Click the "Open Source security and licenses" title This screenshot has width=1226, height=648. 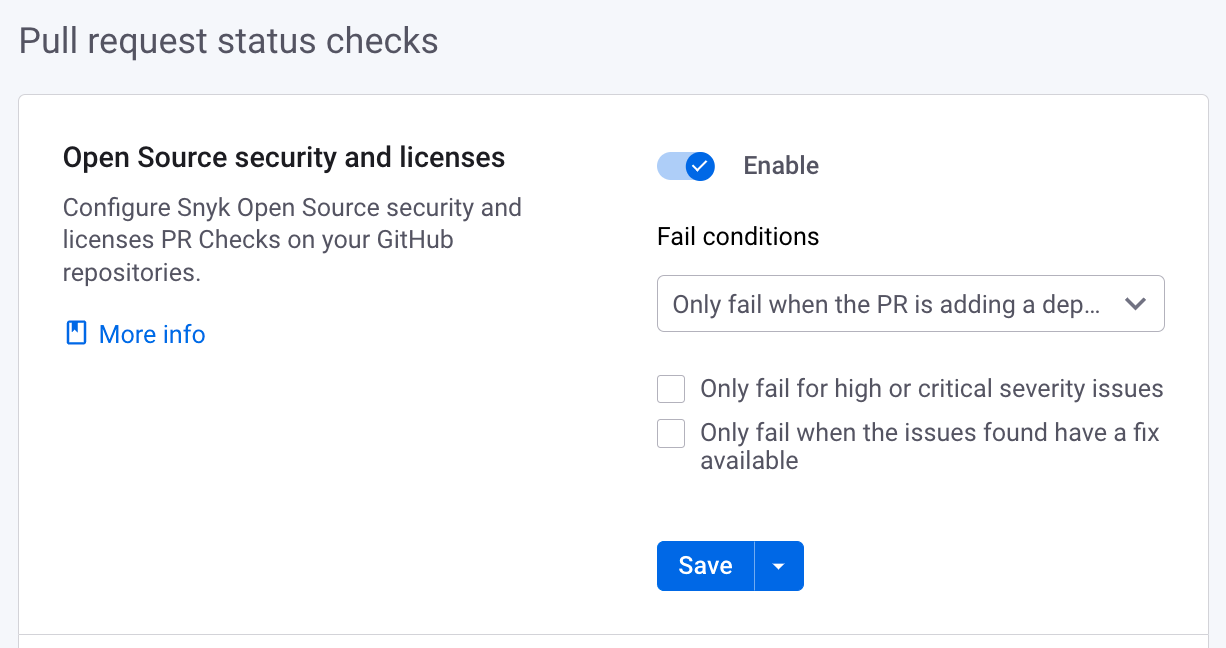pos(284,157)
